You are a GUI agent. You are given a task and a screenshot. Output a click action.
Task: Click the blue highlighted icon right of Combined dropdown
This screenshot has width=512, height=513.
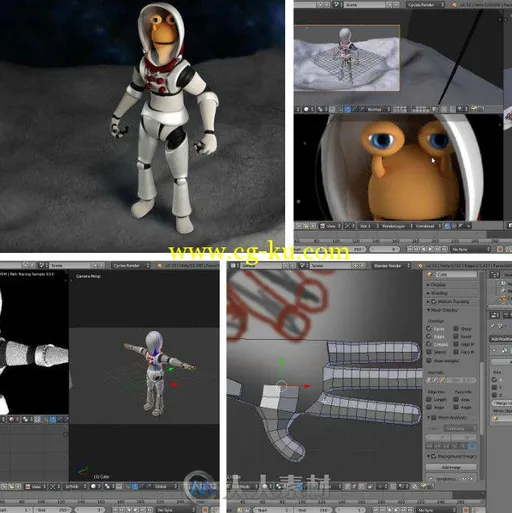(x=447, y=226)
